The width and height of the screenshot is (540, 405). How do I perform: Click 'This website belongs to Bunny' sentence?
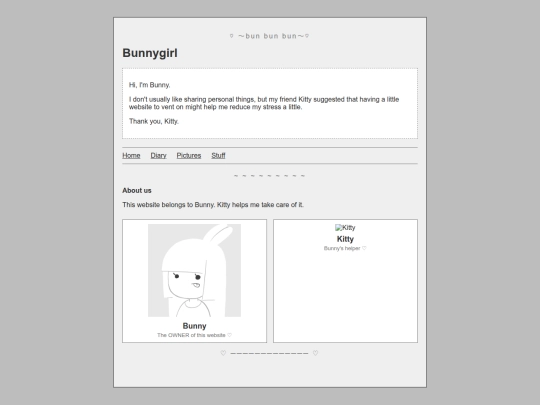coord(213,205)
